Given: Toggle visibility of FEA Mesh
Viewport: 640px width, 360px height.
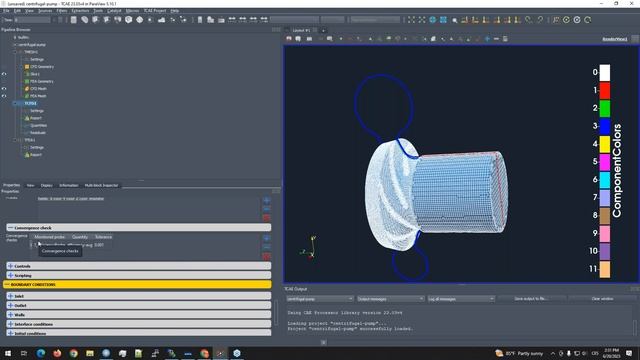Looking at the screenshot, I should [x=4, y=96].
